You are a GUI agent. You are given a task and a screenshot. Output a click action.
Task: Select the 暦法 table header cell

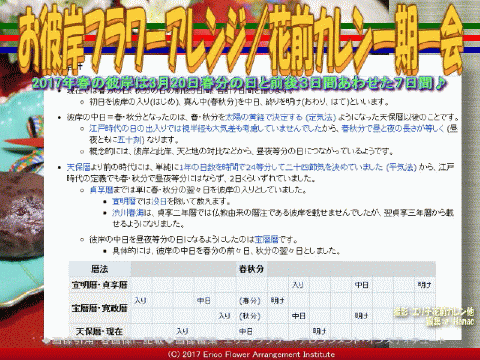pos(100,269)
